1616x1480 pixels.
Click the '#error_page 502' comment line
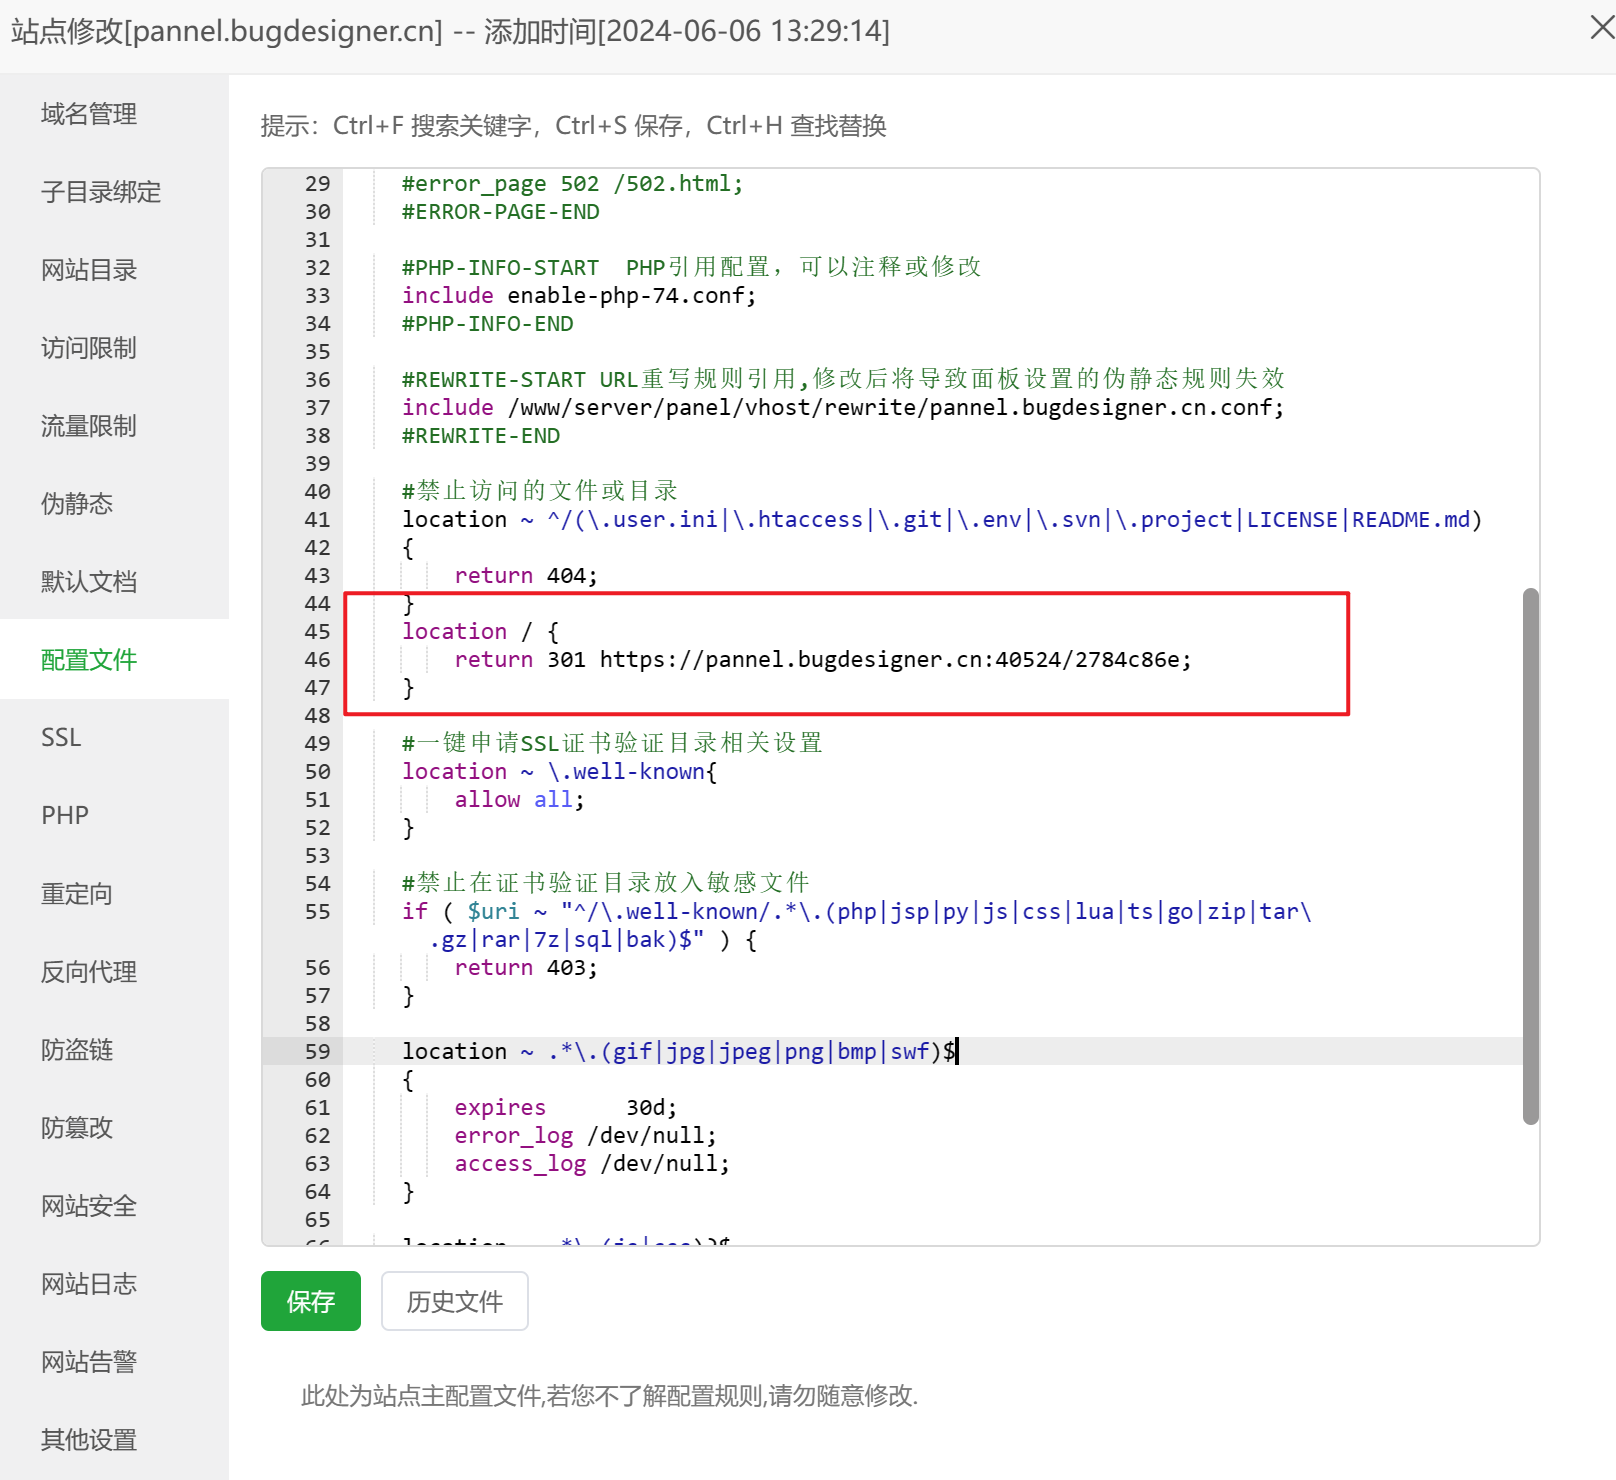572,184
